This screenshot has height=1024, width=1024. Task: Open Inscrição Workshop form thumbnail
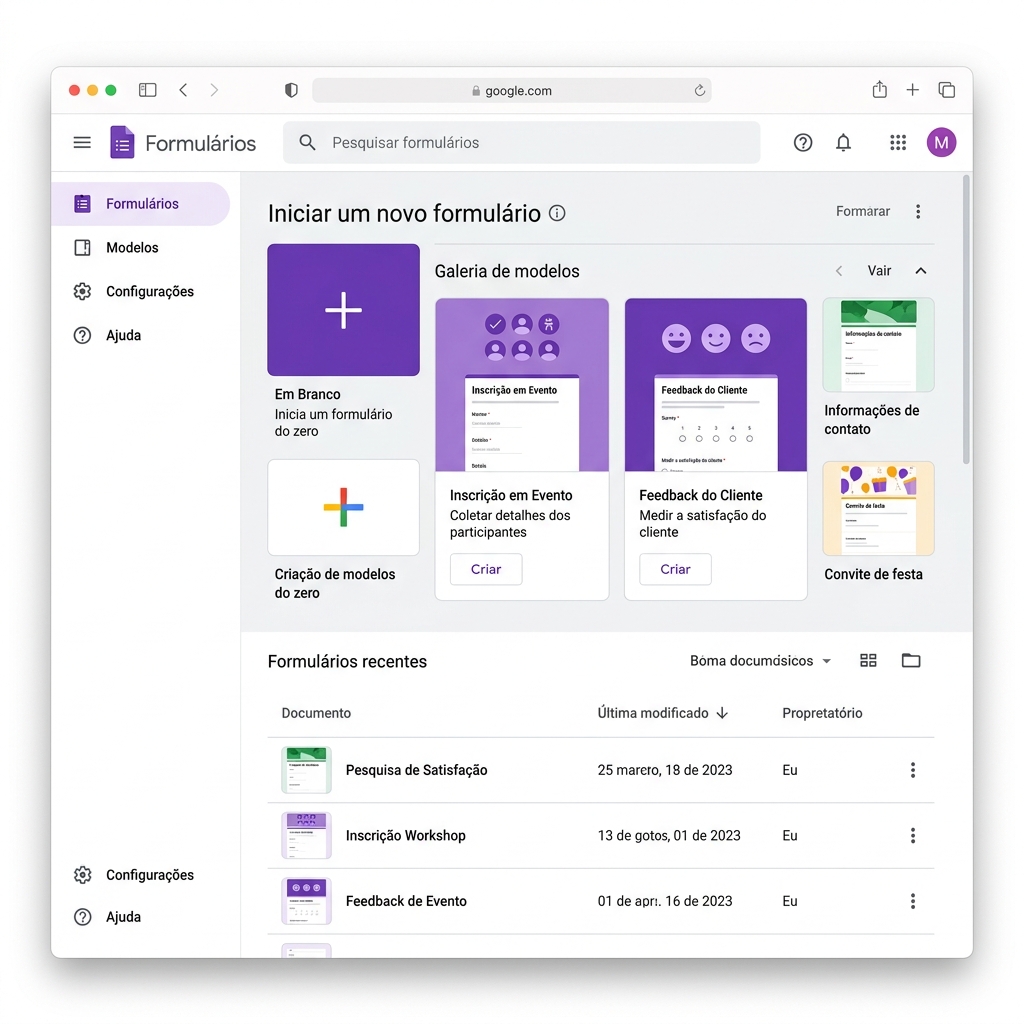[306, 835]
